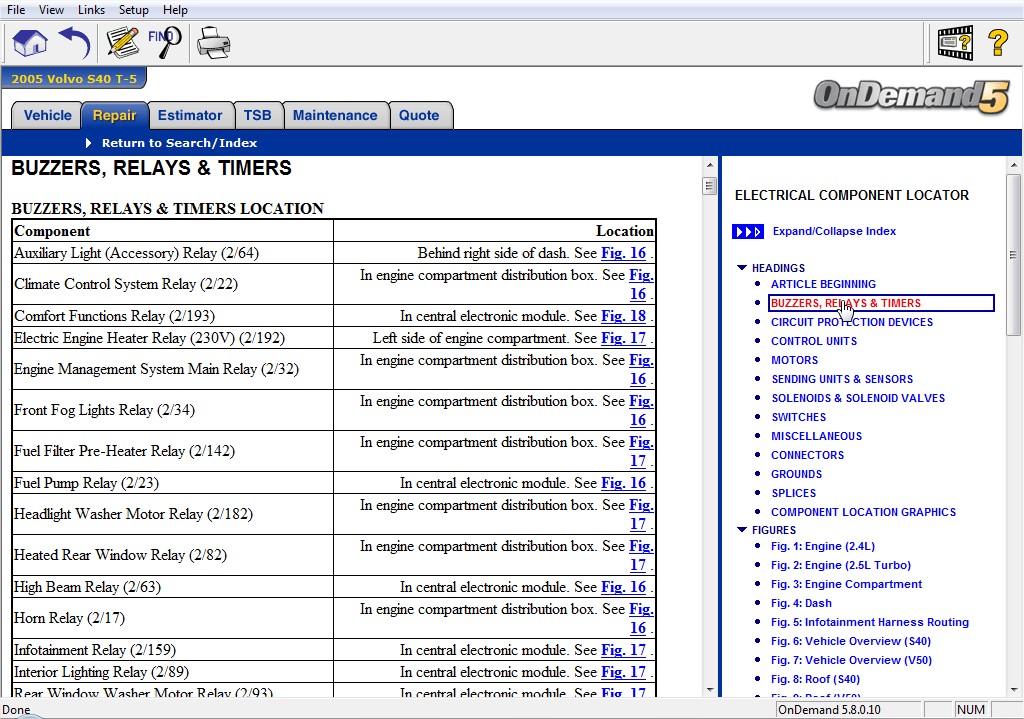
Task: Click the Expand/Collapse Index triple-arrow icon
Action: [748, 232]
